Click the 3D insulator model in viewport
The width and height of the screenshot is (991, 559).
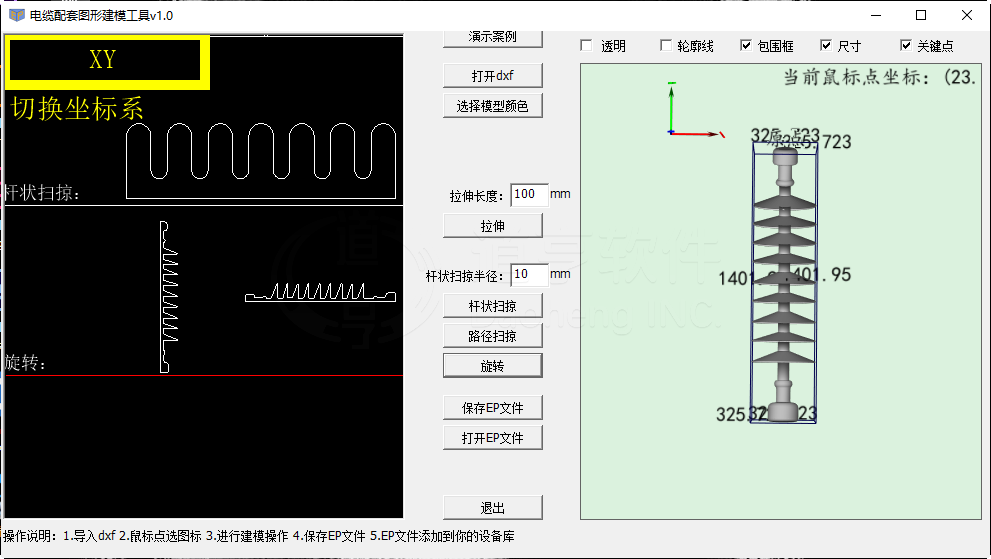pyautogui.click(x=784, y=285)
